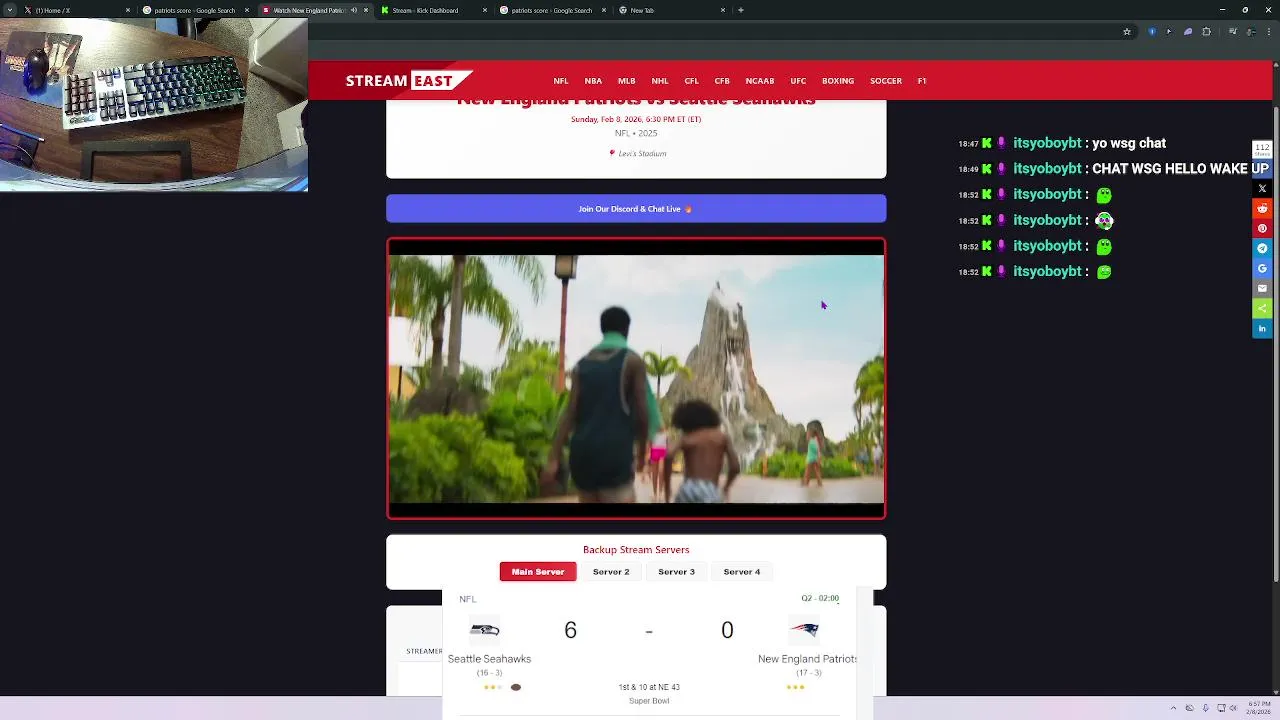
Task: Open CFB category in StreamEast nav
Action: tap(722, 81)
